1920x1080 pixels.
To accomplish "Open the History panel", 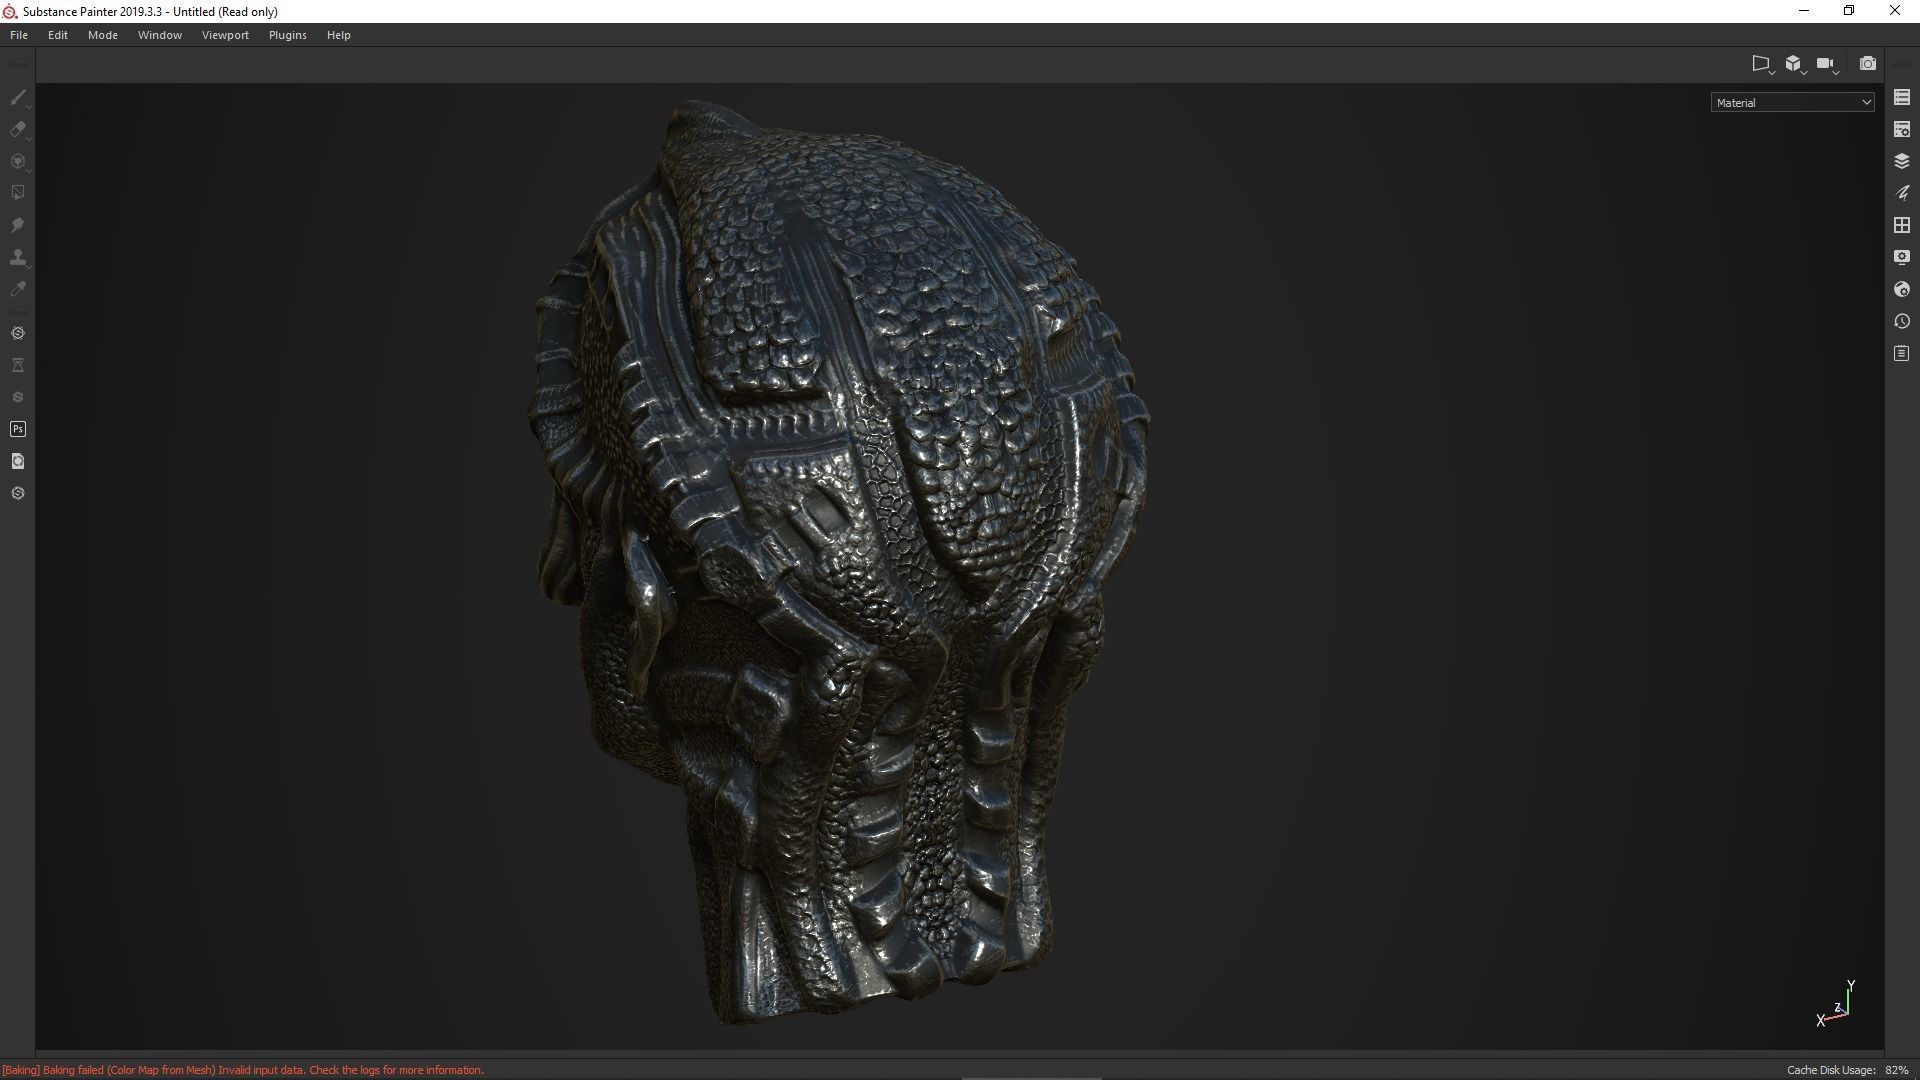I will coord(1902,321).
